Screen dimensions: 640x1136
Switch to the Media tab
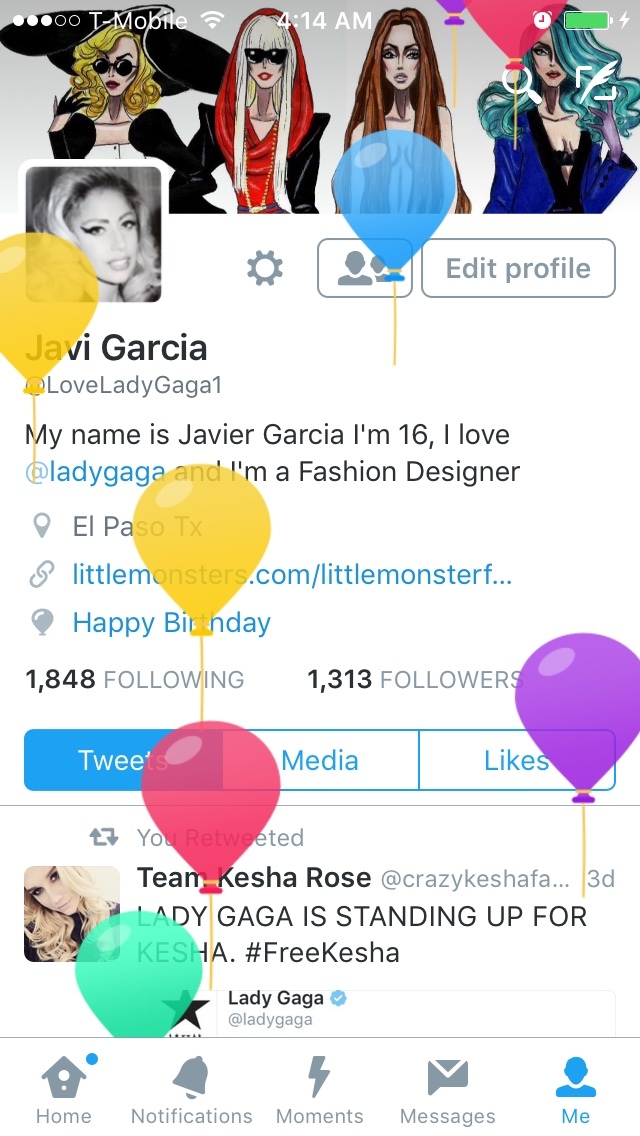click(320, 760)
